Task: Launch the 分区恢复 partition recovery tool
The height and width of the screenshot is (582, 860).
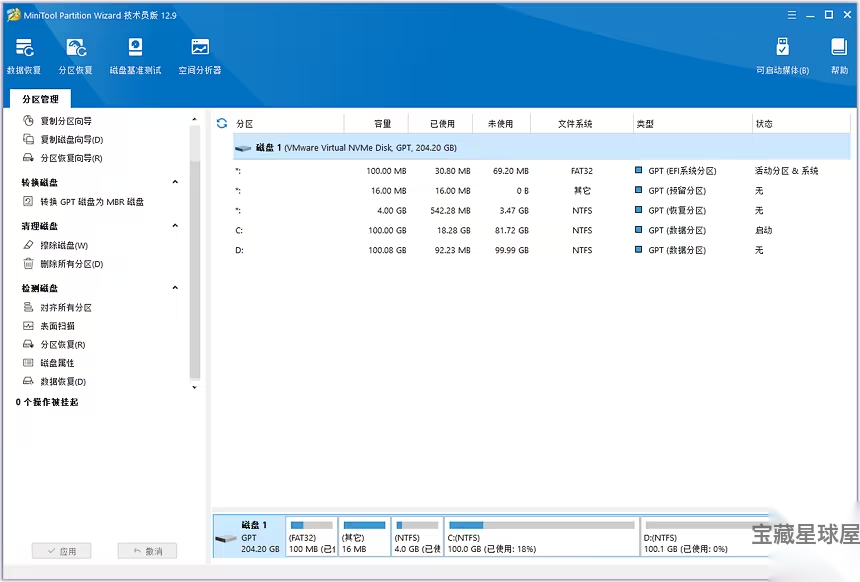Action: (76, 56)
